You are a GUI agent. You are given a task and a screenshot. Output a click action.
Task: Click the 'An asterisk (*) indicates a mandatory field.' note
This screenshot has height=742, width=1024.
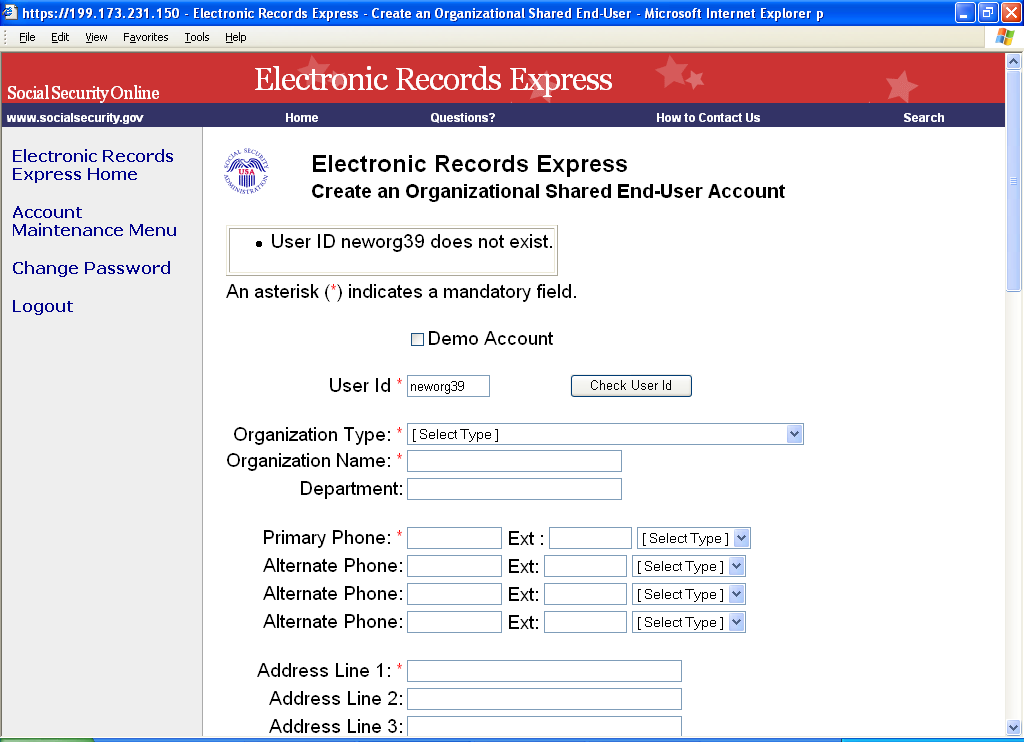pos(402,292)
